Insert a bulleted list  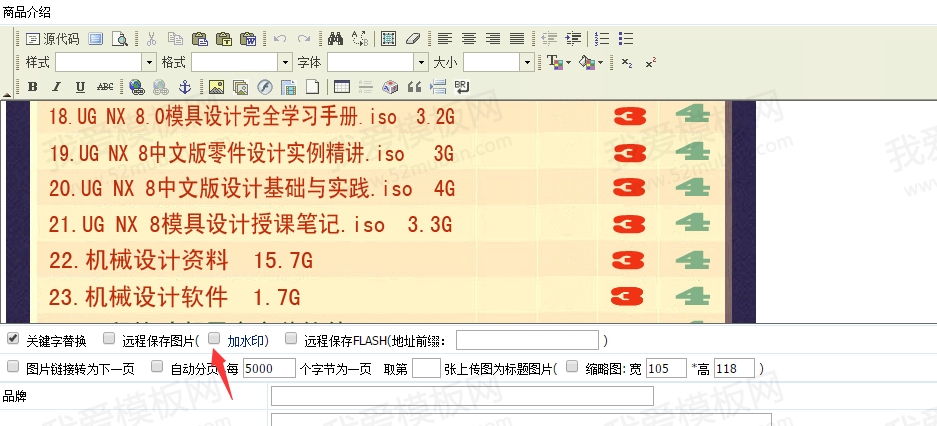coord(626,39)
